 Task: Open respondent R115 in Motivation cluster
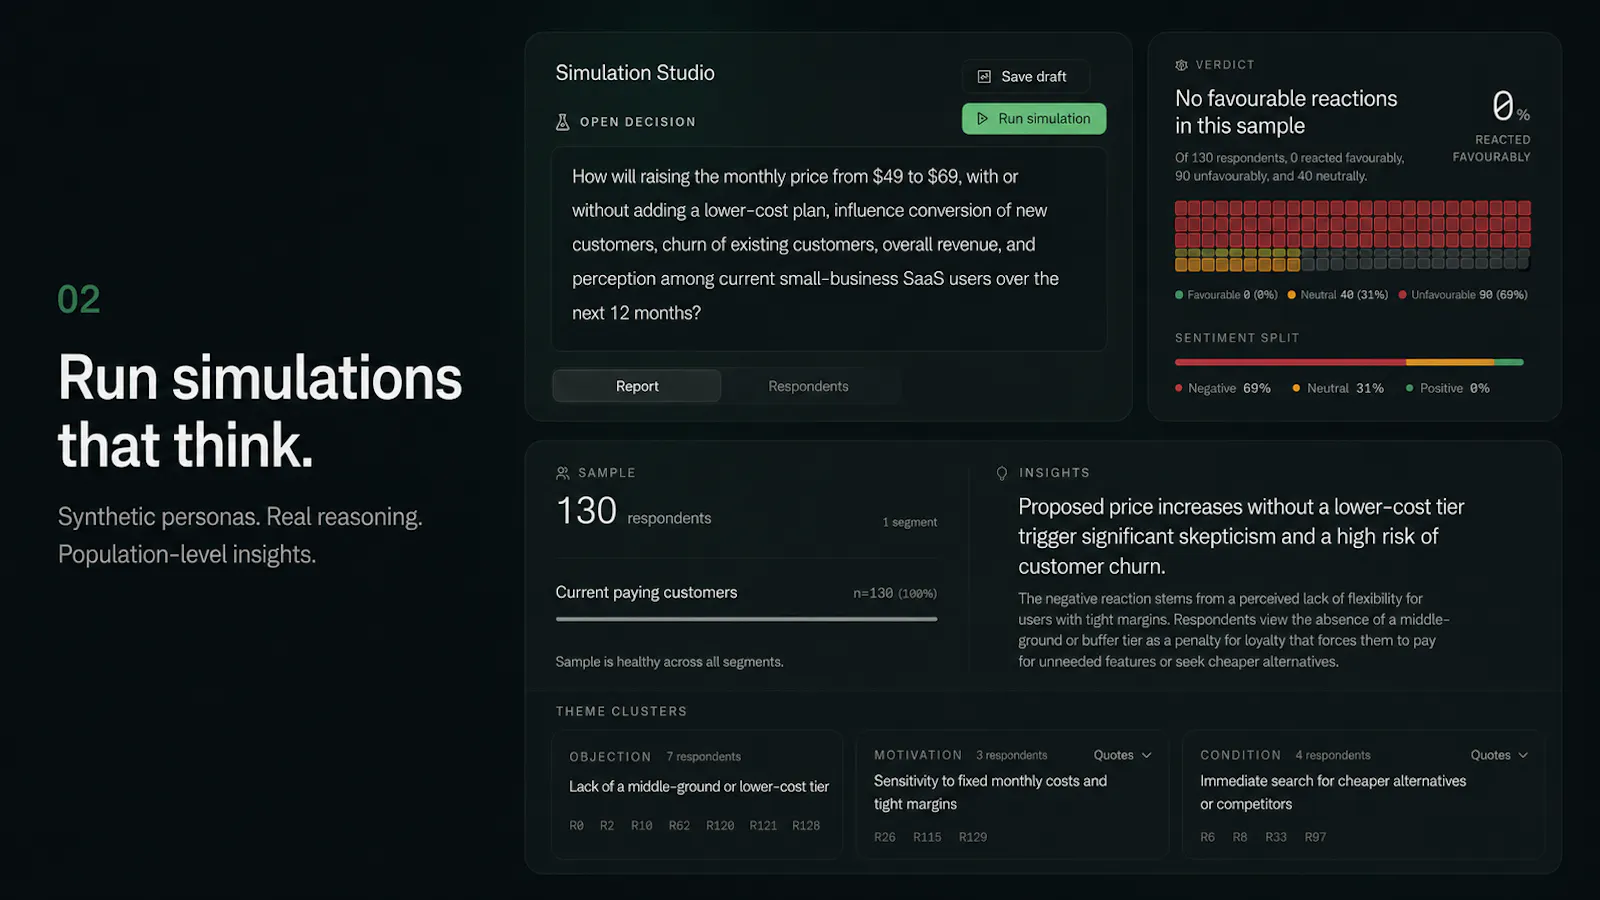(927, 837)
